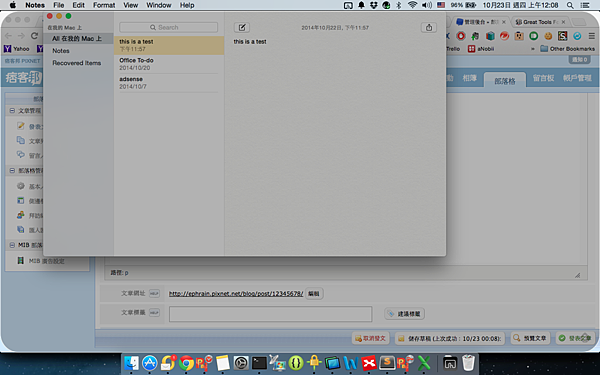Viewport: 600px width, 375px height.
Task: Open the Trash in the Dock
Action: [x=468, y=363]
